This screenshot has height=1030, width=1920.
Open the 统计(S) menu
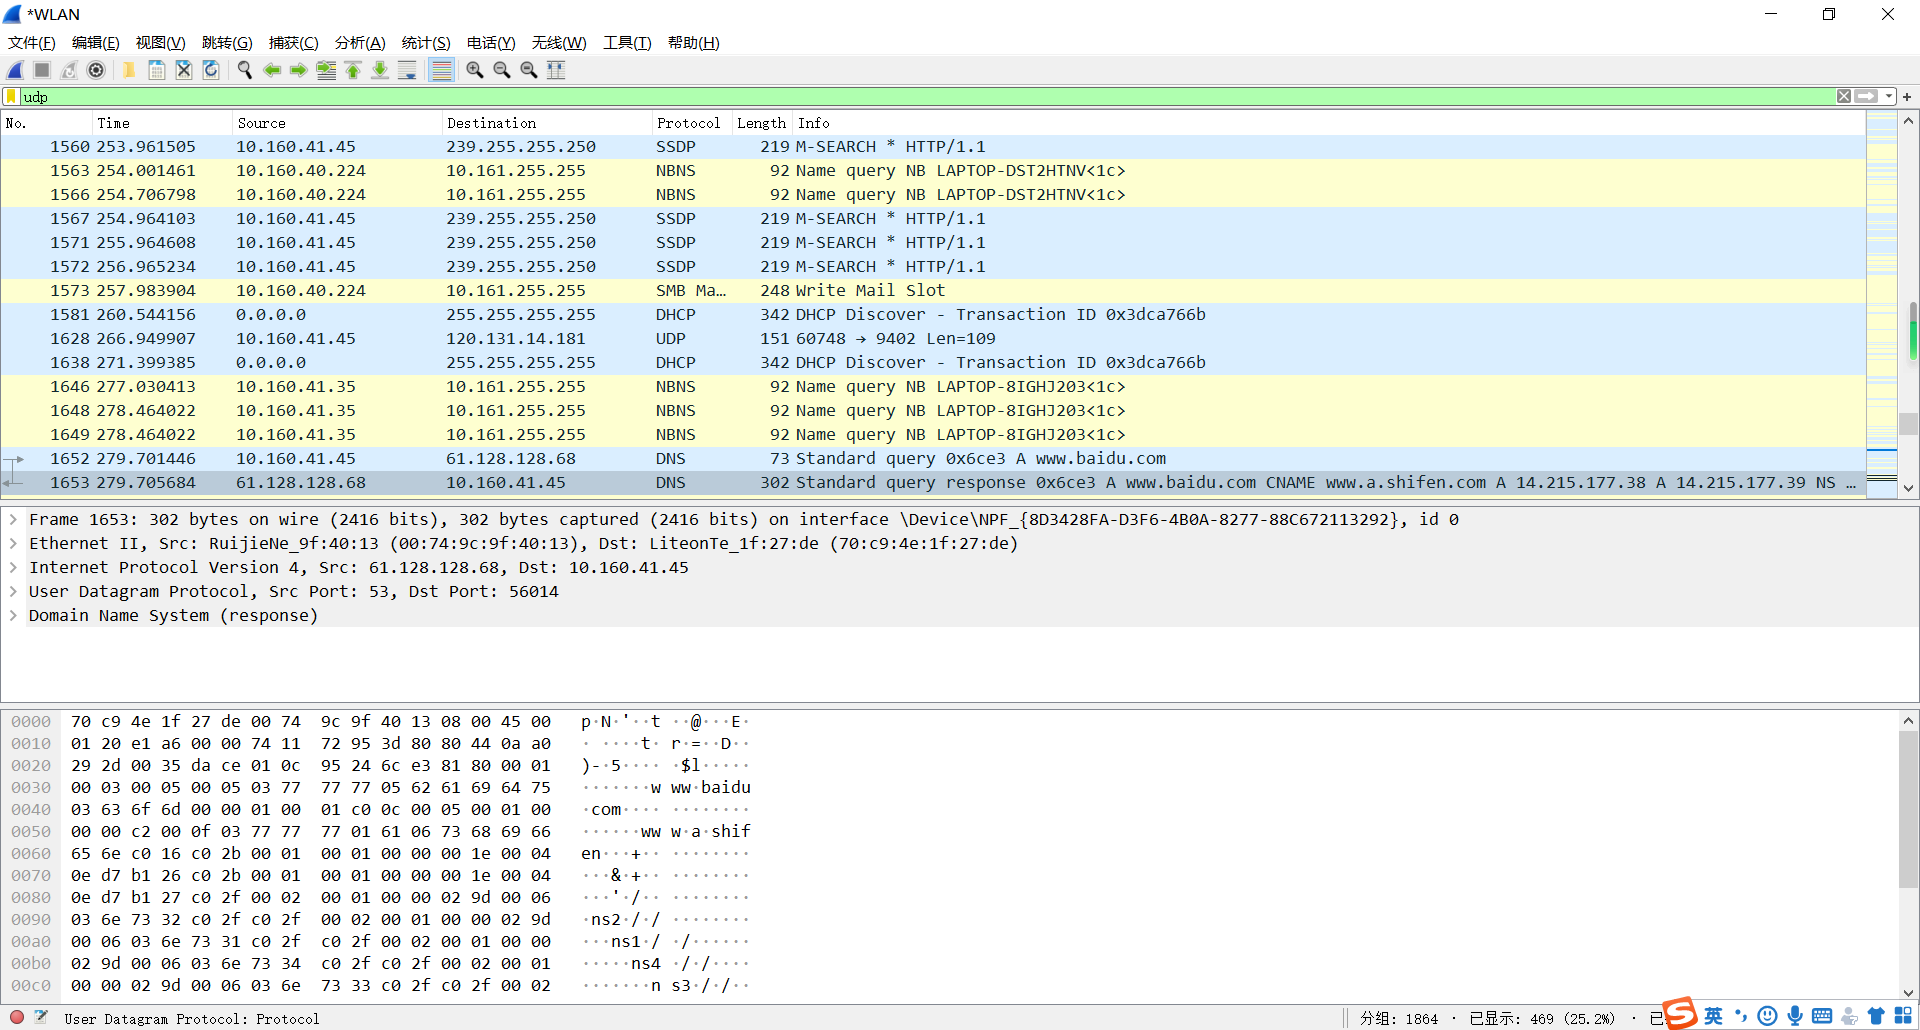tap(425, 42)
